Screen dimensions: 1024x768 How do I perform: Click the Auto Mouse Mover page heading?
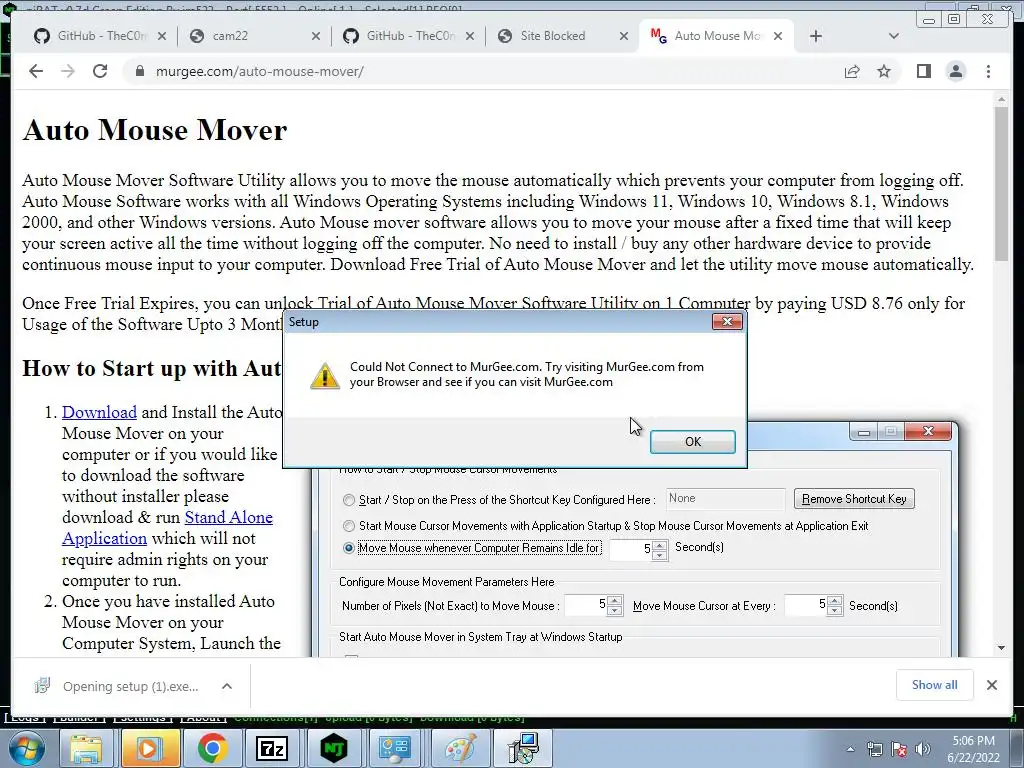click(155, 129)
